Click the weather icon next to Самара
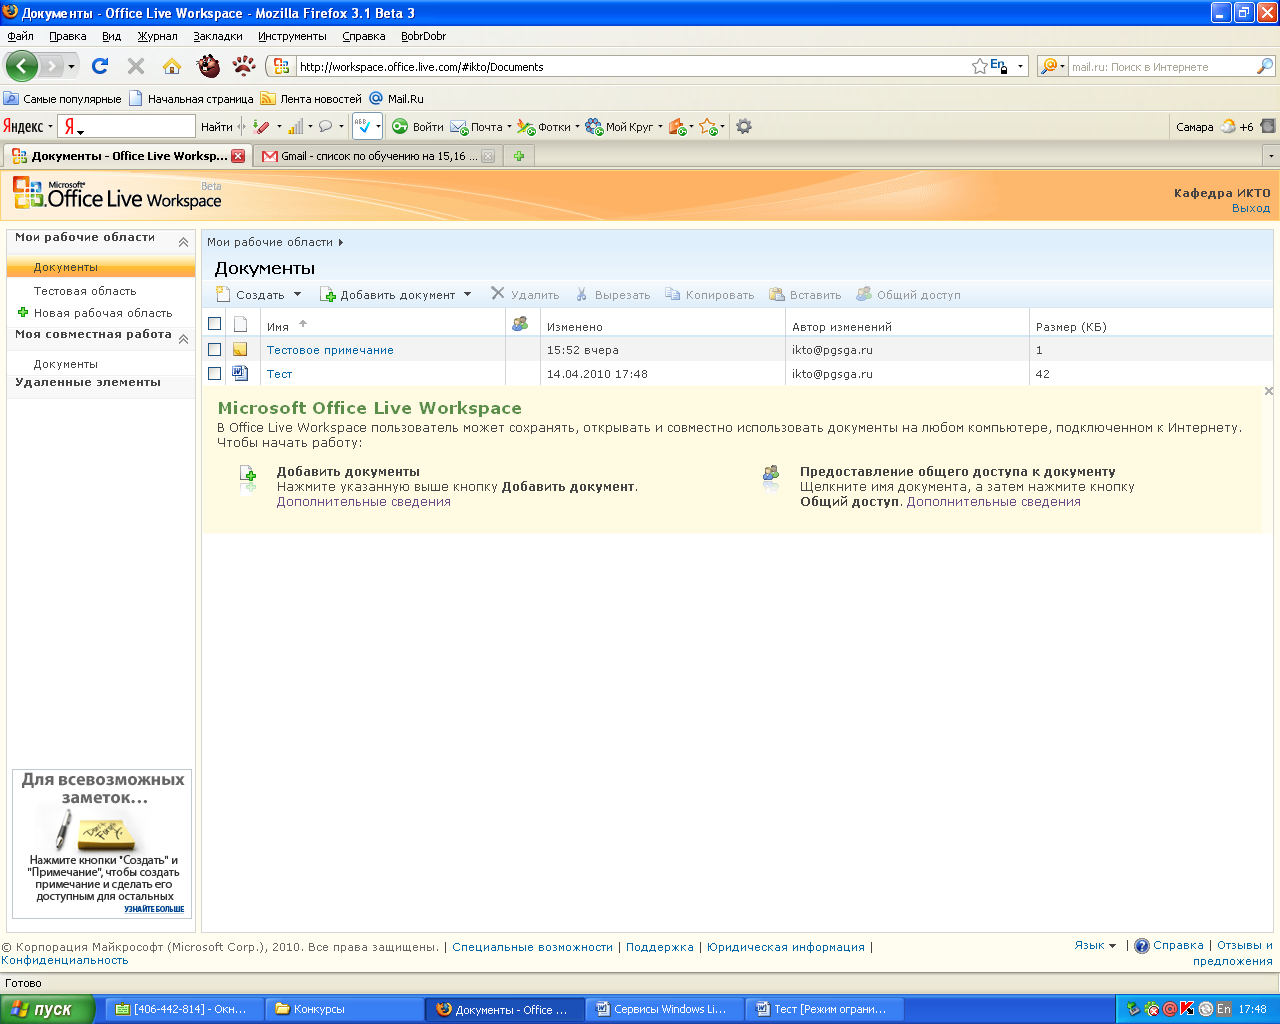 click(x=1228, y=126)
